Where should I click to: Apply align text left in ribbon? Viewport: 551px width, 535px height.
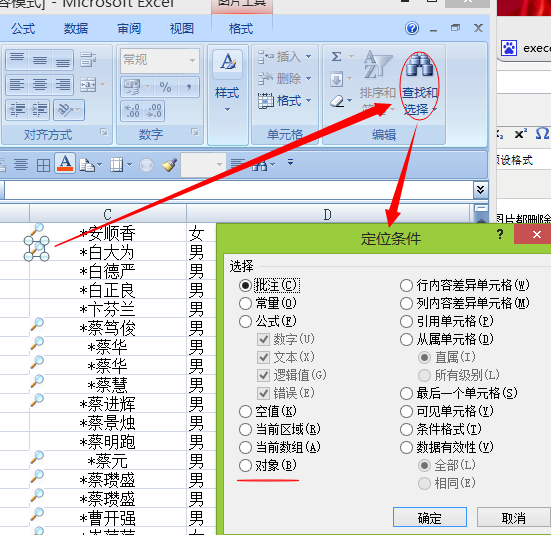(x=17, y=85)
